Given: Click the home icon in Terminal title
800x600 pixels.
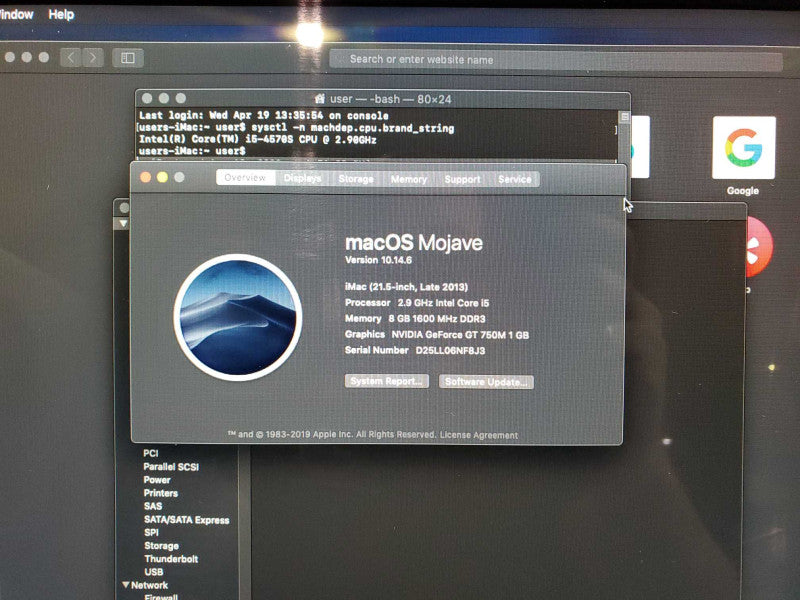Looking at the screenshot, I should pos(320,98).
